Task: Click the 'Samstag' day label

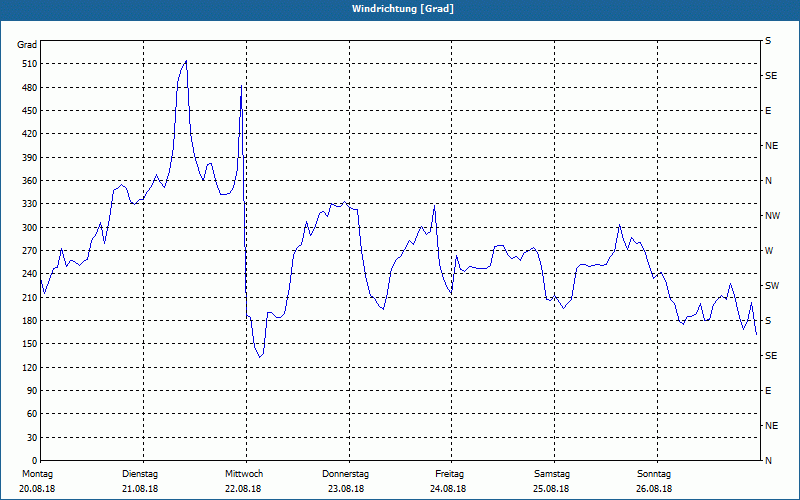Action: [552, 474]
